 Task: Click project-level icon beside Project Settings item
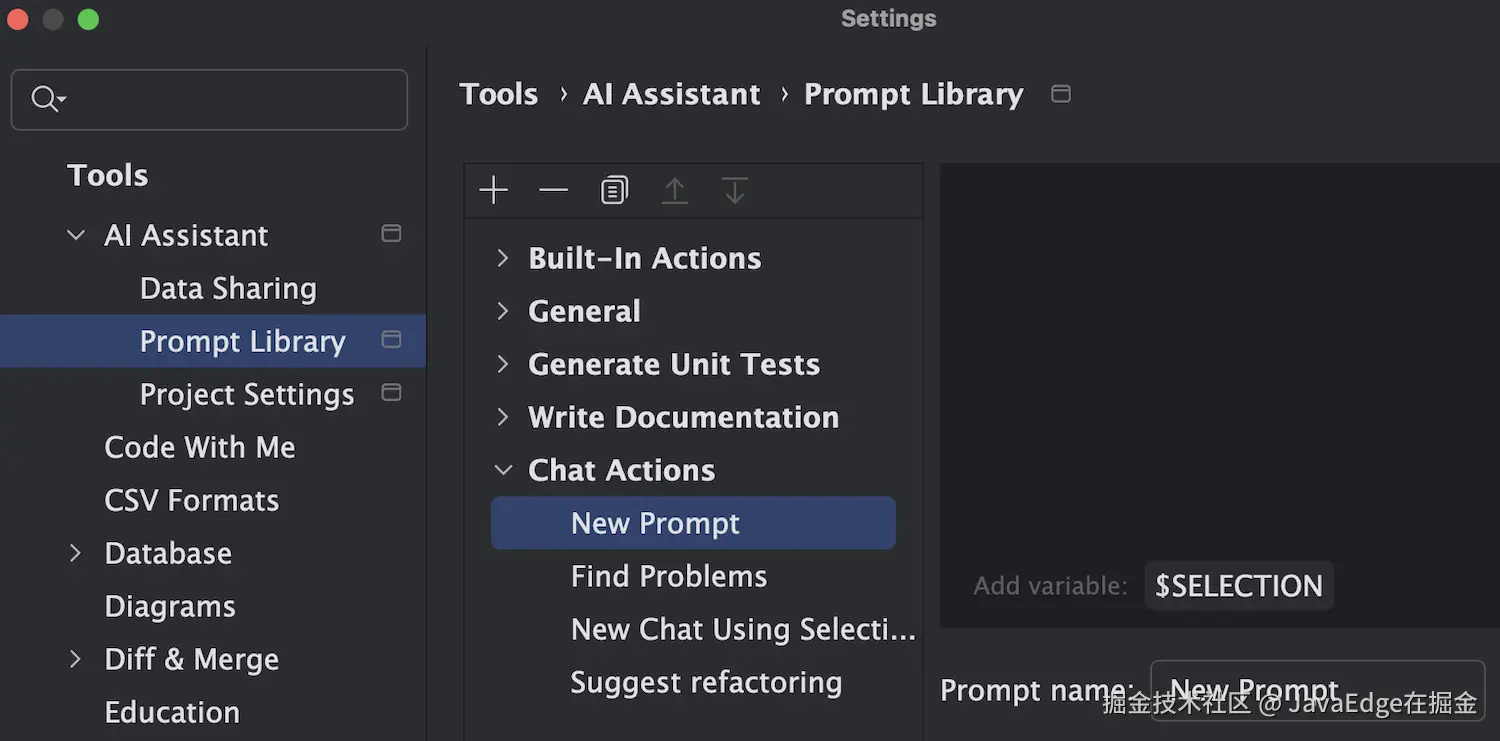pos(391,393)
